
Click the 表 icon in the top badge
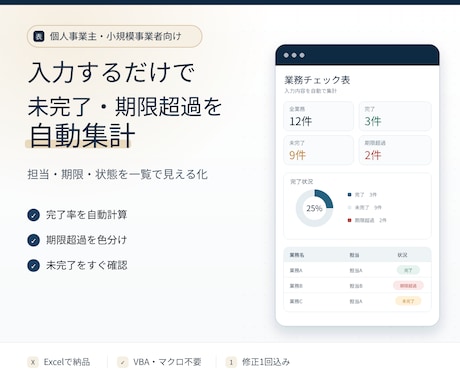pos(39,36)
